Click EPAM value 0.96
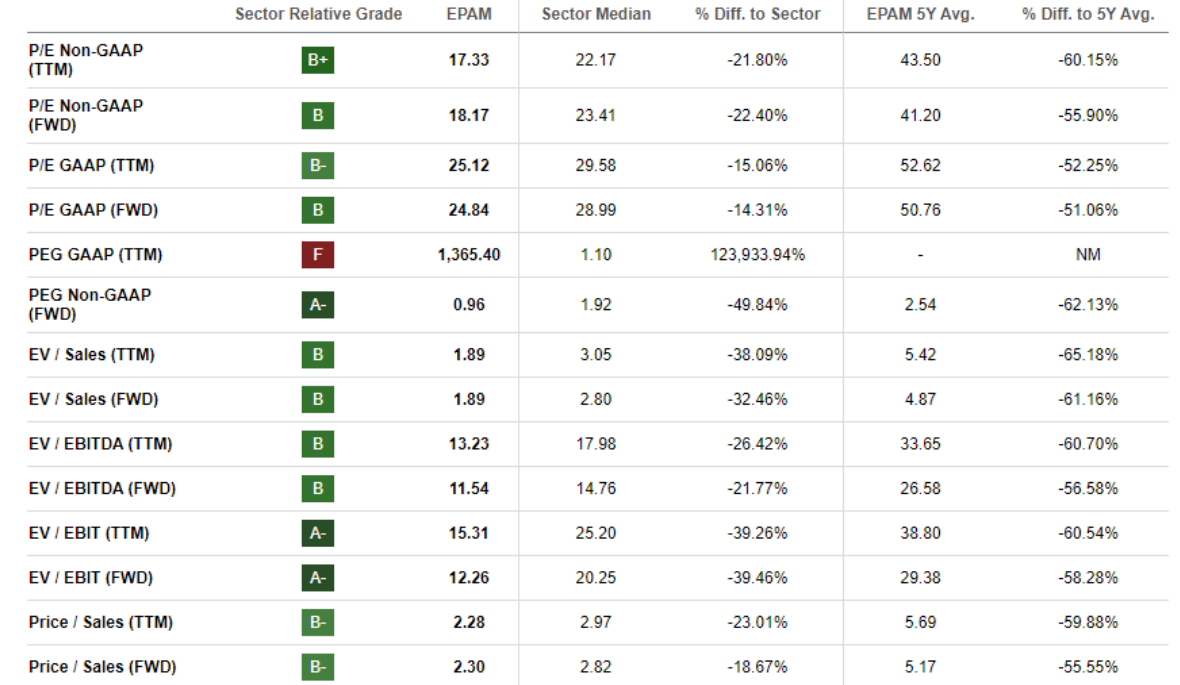 tap(469, 305)
